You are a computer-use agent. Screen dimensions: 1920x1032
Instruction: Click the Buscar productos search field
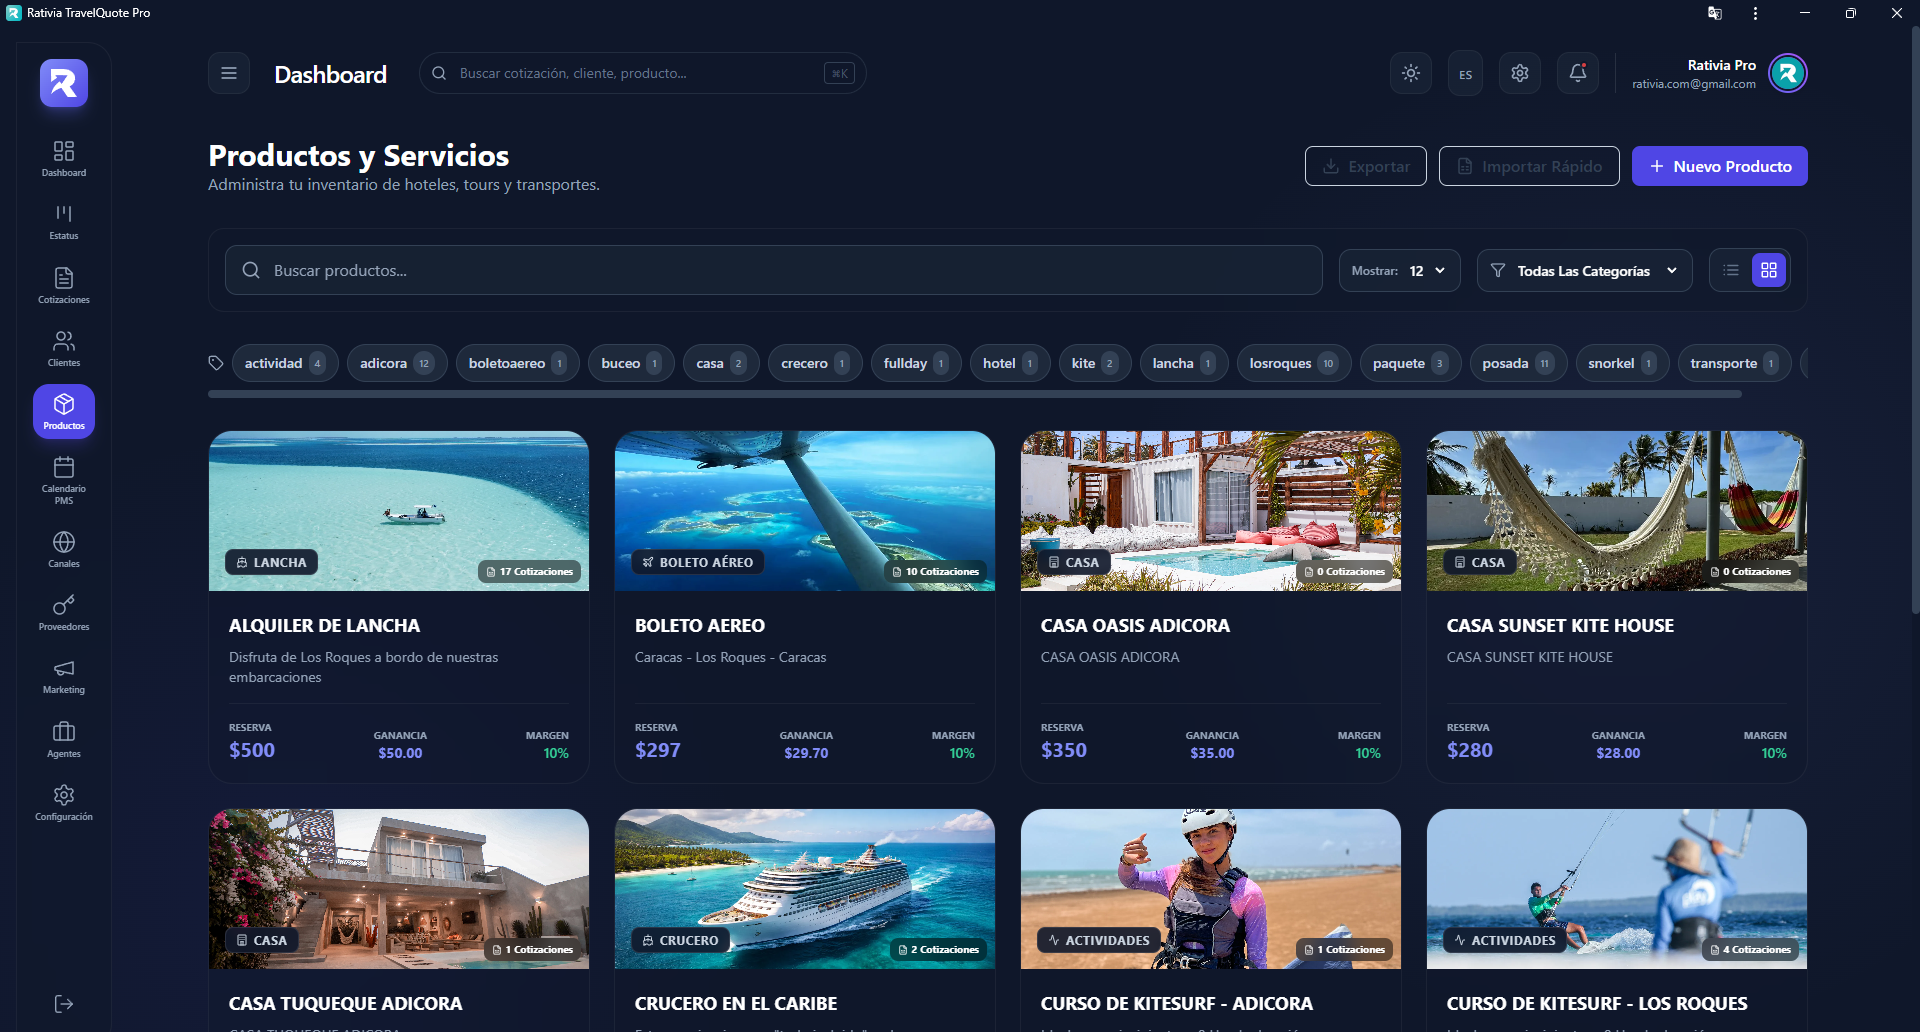(x=773, y=271)
